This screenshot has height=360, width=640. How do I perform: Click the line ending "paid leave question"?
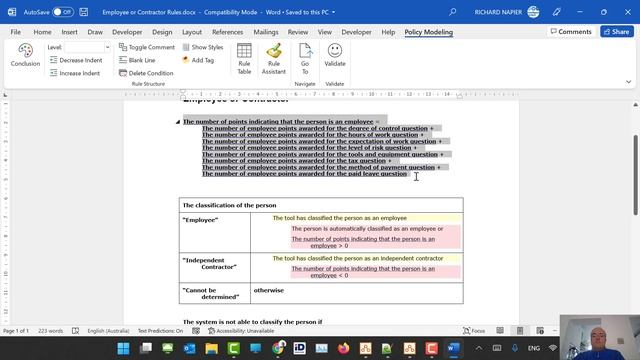[x=304, y=174]
